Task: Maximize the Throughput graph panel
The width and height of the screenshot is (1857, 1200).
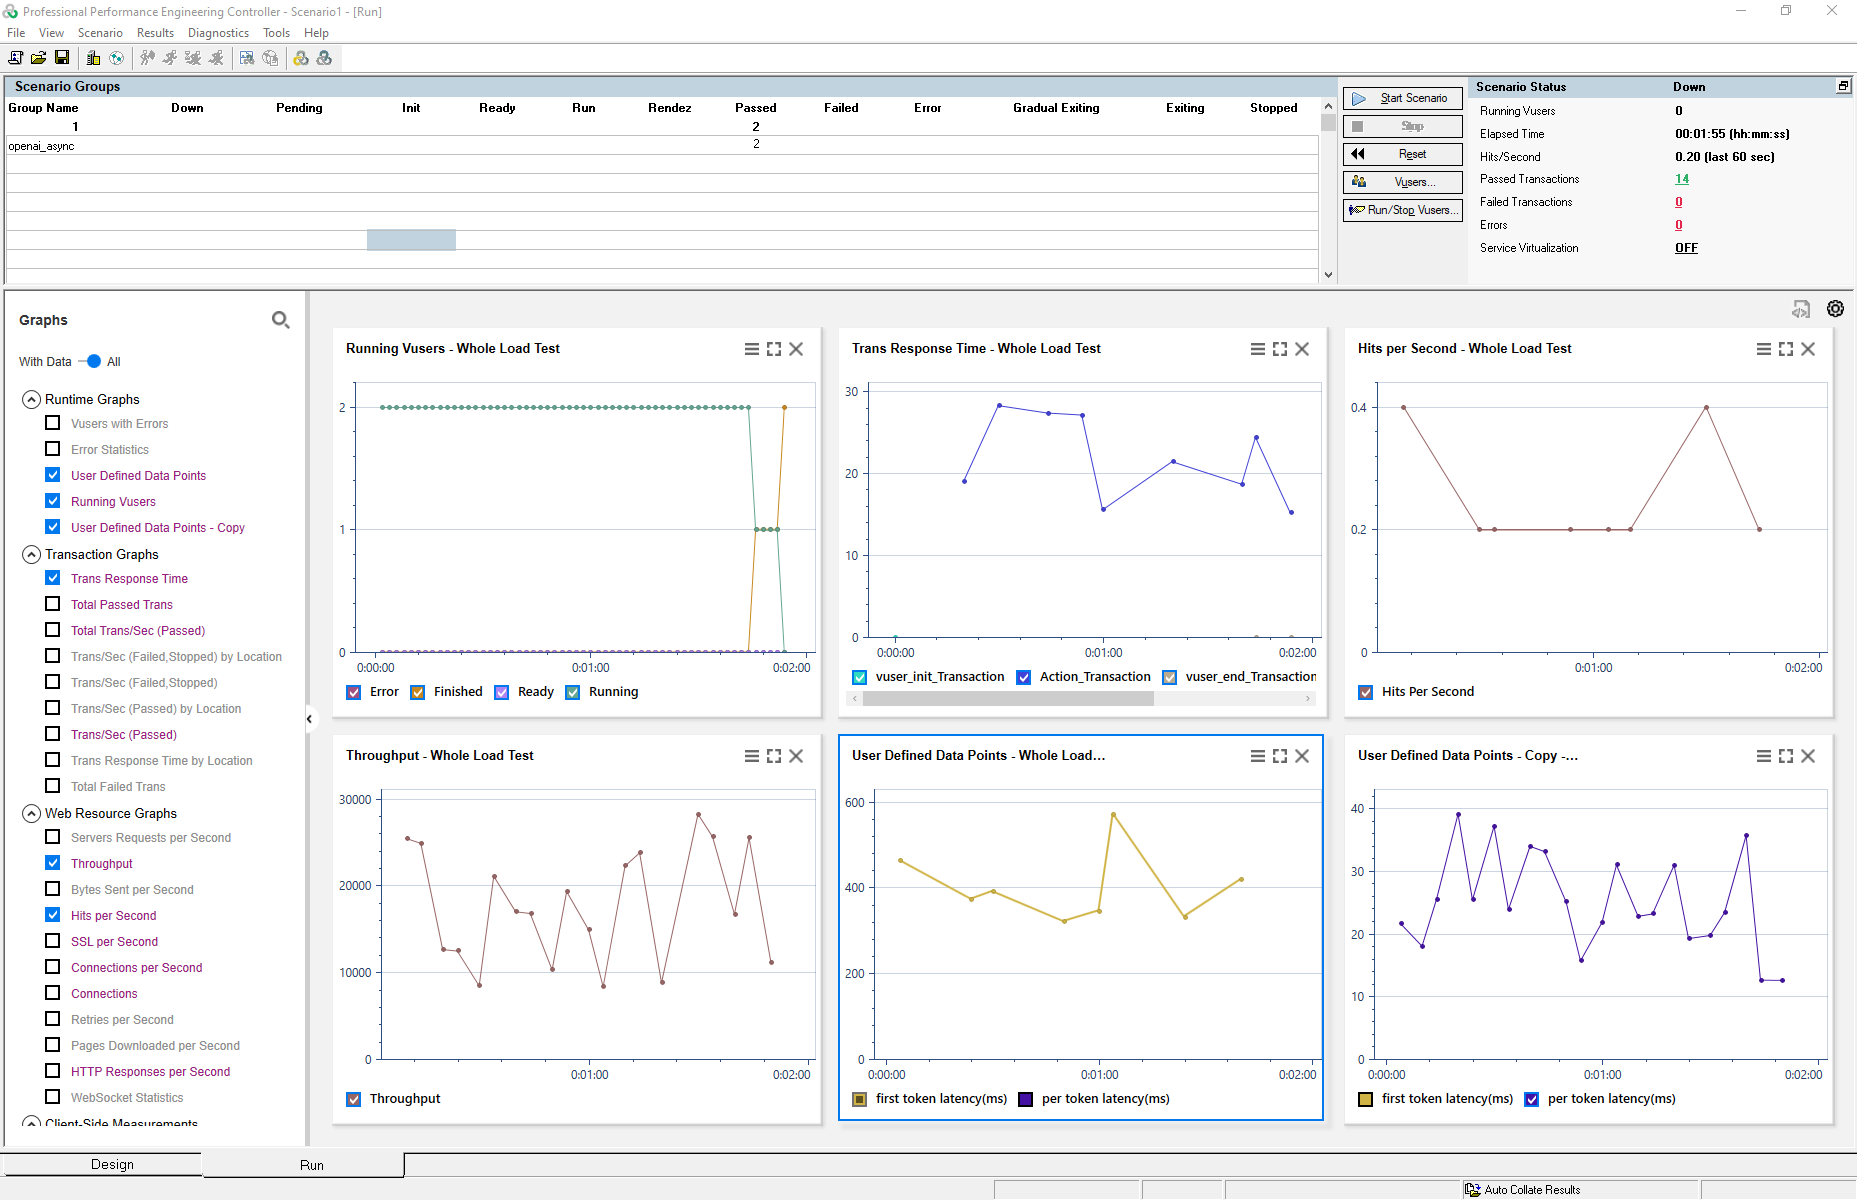Action: point(774,756)
